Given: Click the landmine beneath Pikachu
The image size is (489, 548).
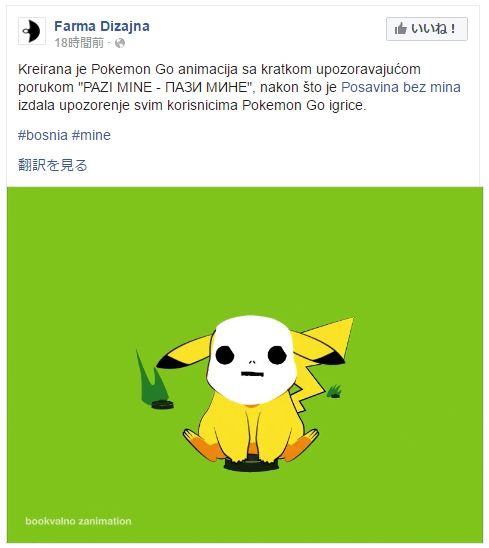Looking at the screenshot, I should (x=252, y=464).
